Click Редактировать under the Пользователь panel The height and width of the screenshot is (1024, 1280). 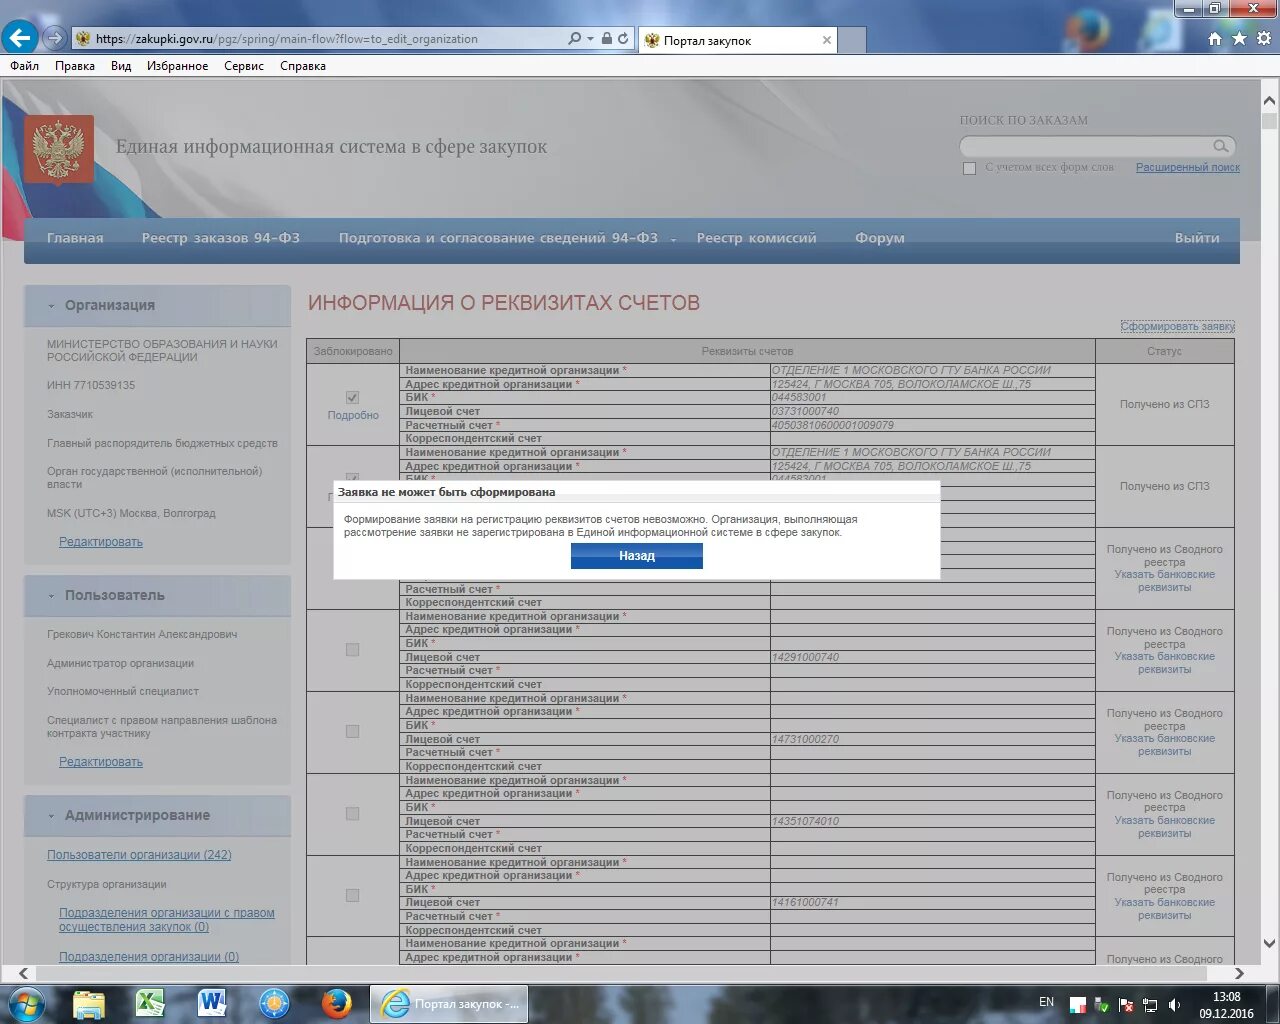pos(101,762)
